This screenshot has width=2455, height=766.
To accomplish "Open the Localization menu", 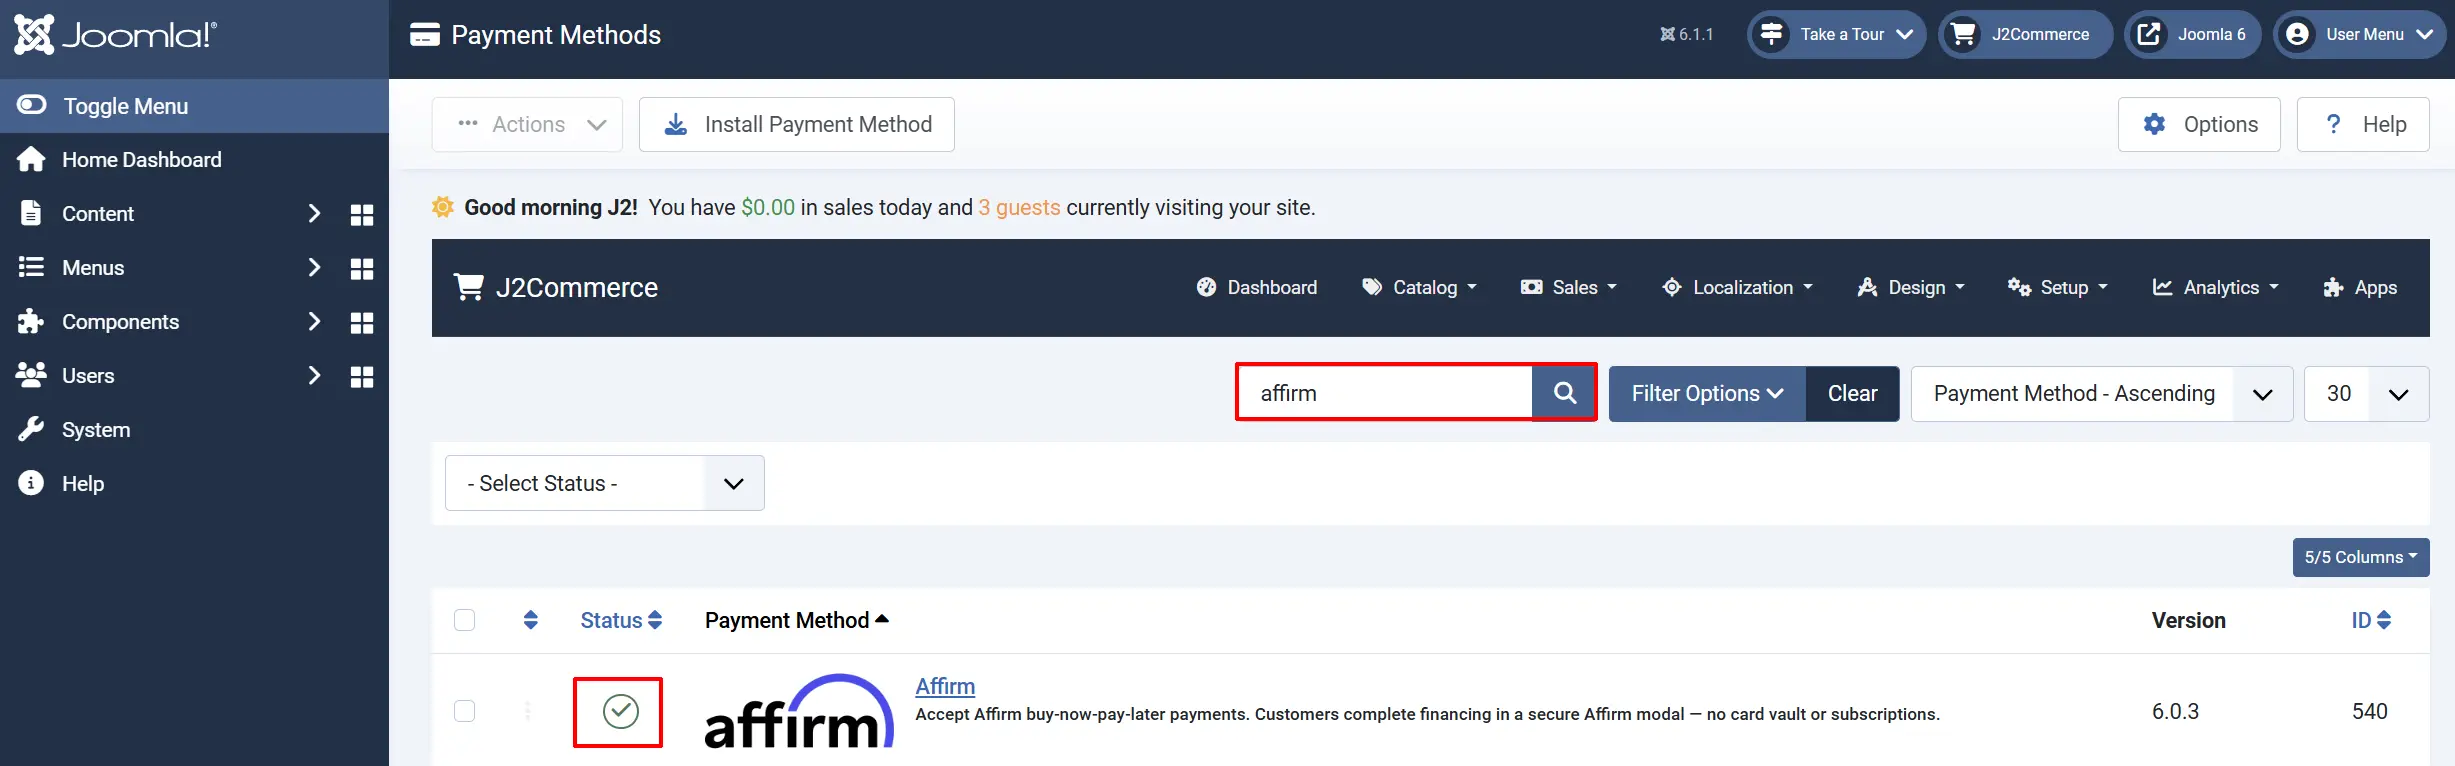I will point(1737,288).
